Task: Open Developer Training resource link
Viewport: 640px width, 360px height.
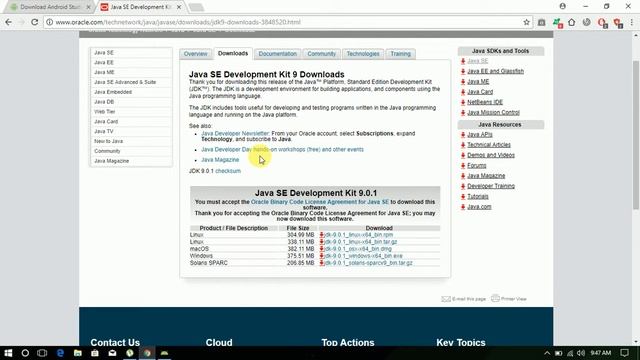Action: pyautogui.click(x=491, y=186)
